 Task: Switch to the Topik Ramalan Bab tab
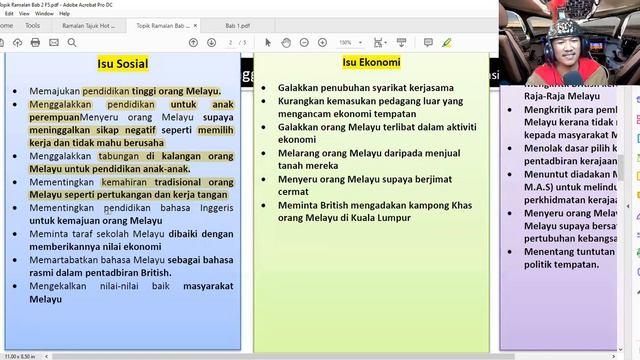click(163, 25)
